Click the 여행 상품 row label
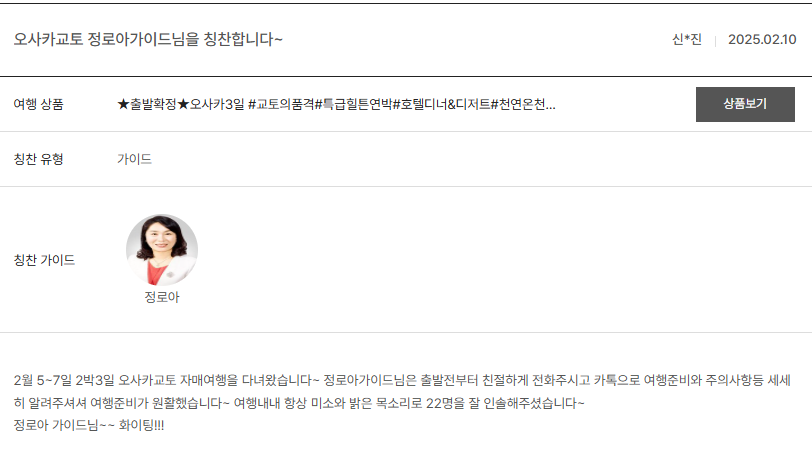Viewport: 812px width, 461px height. tap(38, 104)
